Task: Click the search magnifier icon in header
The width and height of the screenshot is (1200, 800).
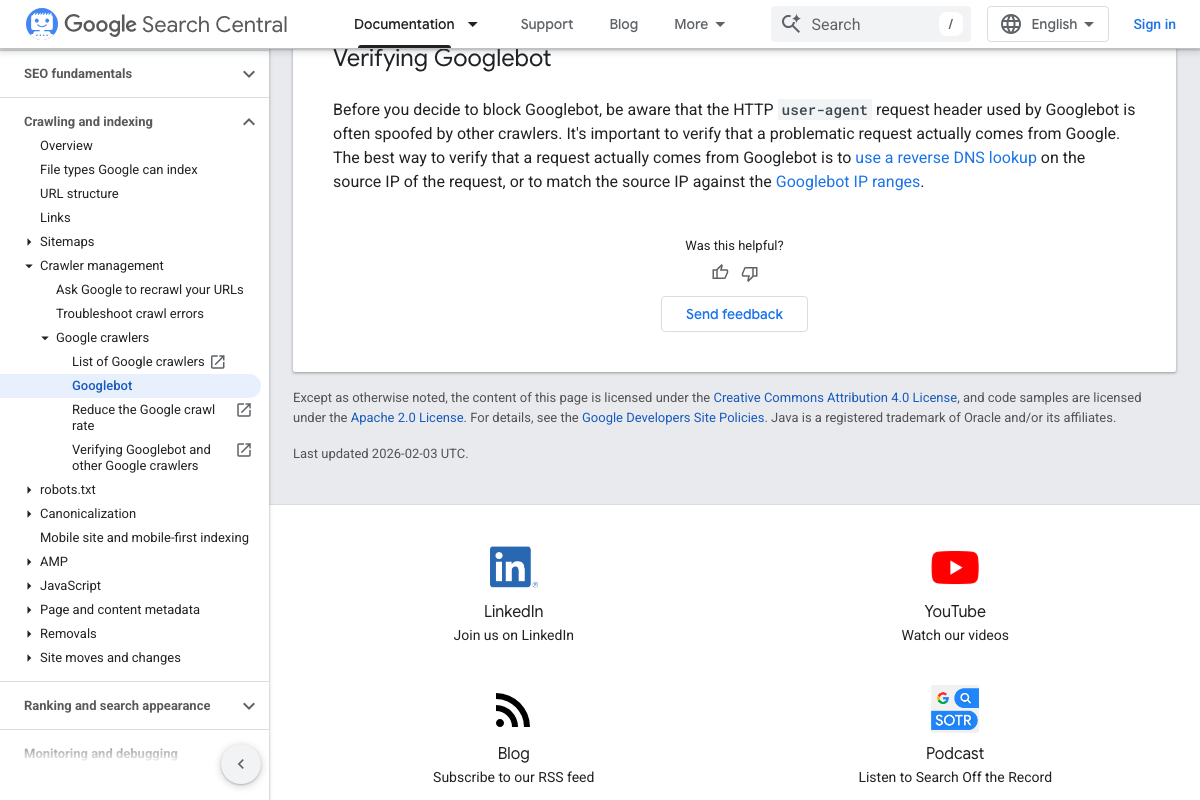Action: pyautogui.click(x=791, y=24)
